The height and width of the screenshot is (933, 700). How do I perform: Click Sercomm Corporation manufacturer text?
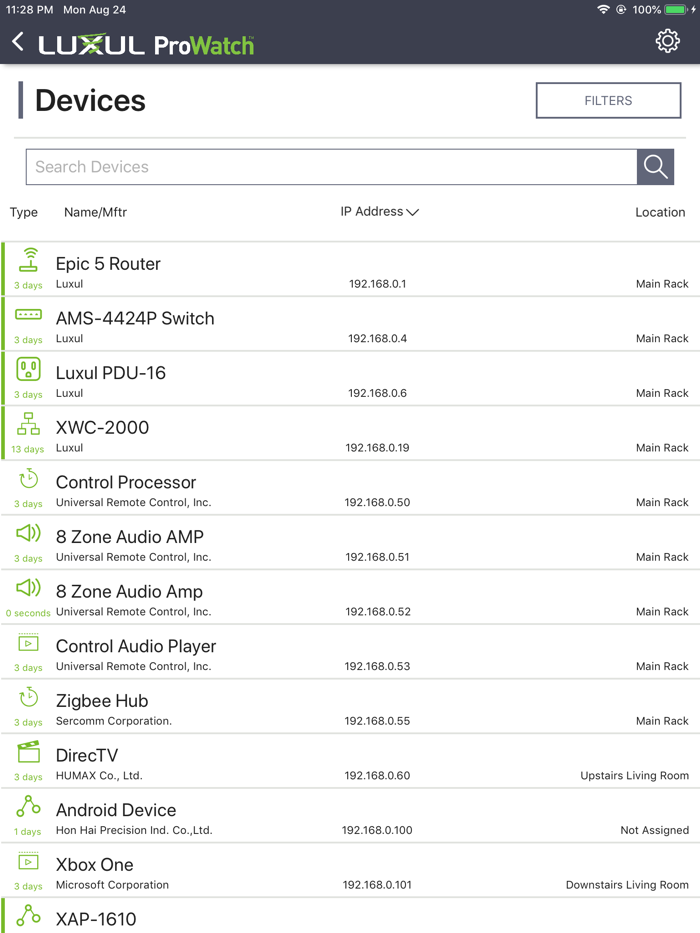click(x=114, y=721)
